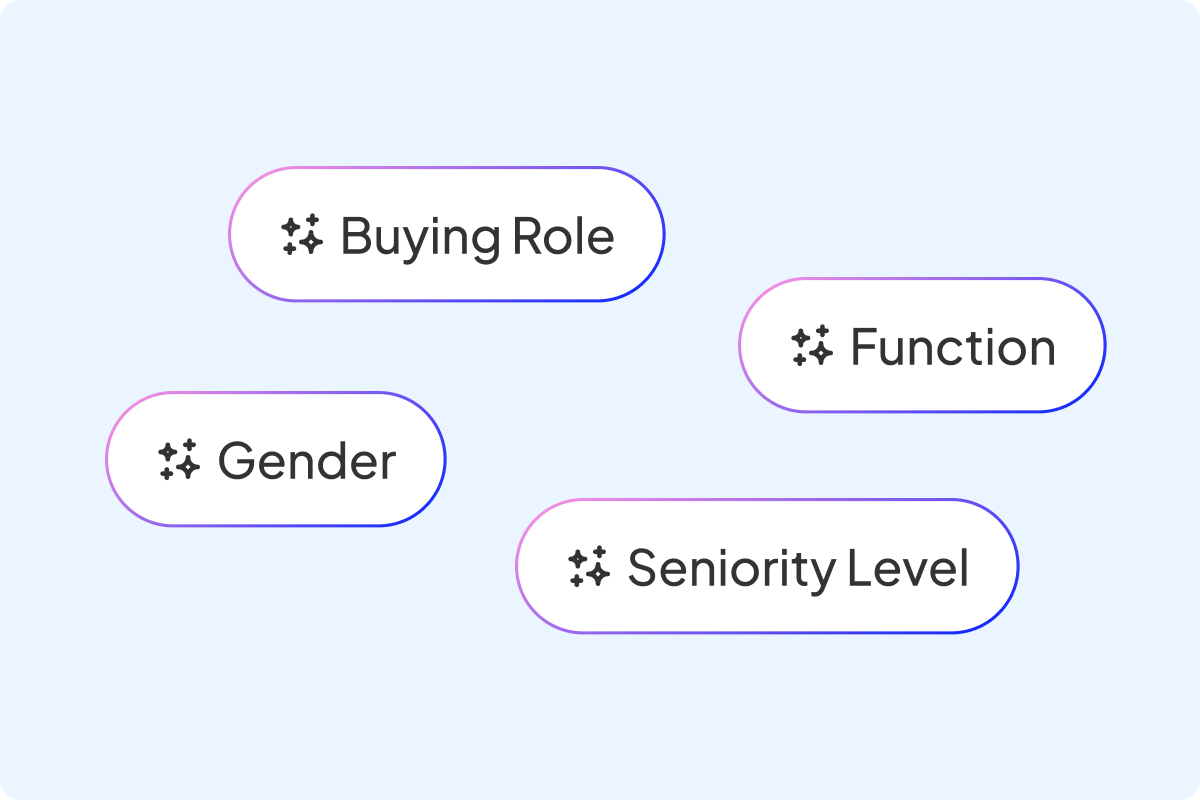Choose the AI attribute chip labeled Function
This screenshot has width=1200, height=800.
point(922,345)
